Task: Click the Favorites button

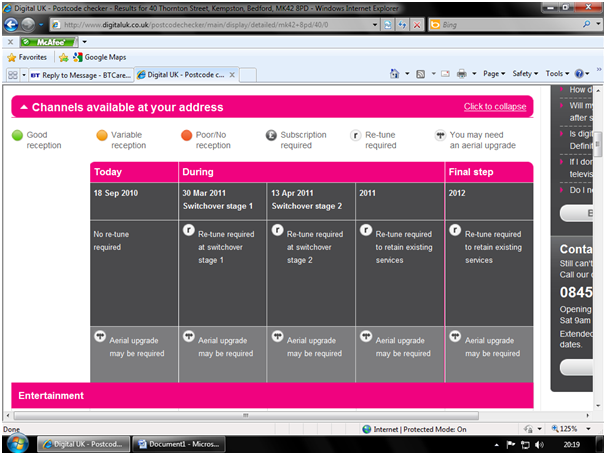Action: [x=28, y=58]
